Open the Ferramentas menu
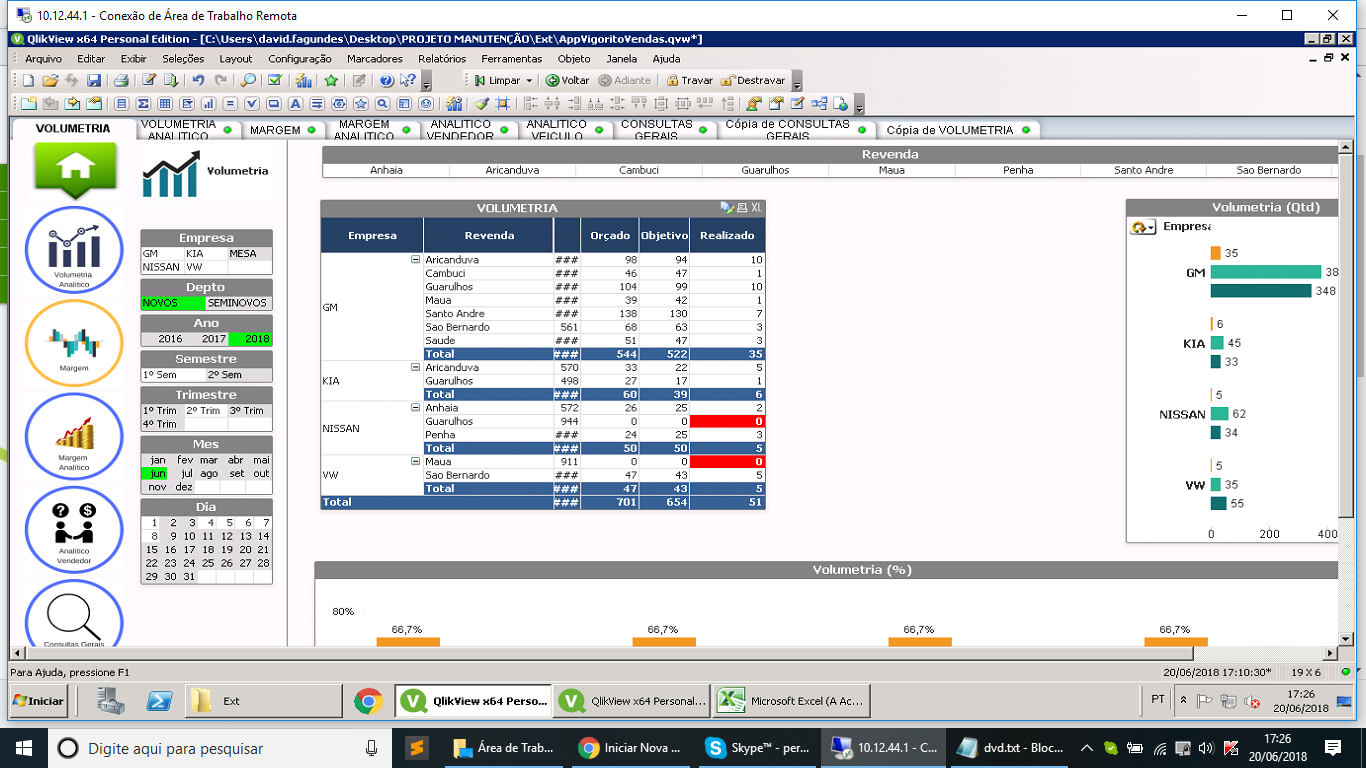The image size is (1366, 768). [511, 59]
